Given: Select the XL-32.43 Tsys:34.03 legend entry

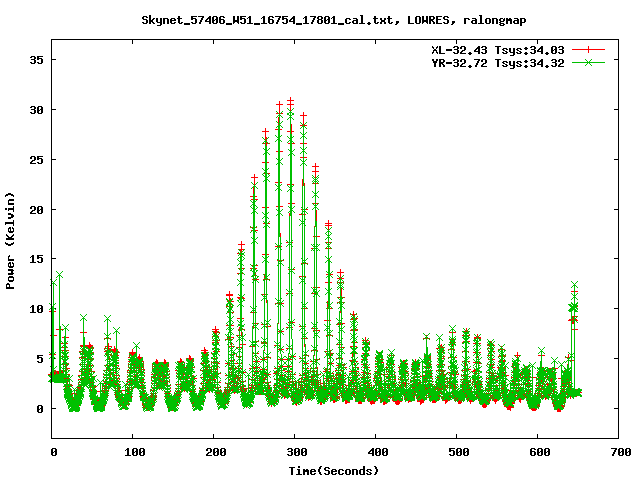Looking at the screenshot, I should [498, 50].
